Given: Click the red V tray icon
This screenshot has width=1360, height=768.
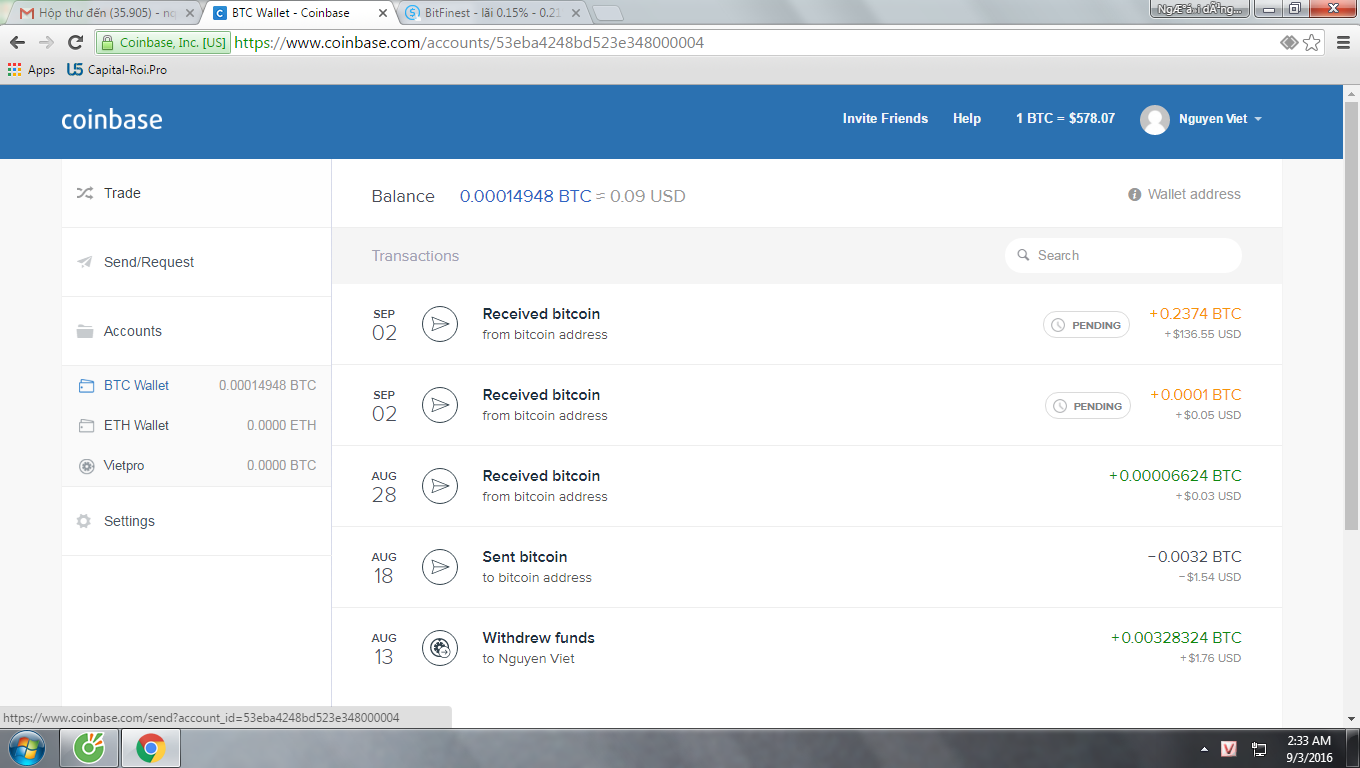Looking at the screenshot, I should point(1231,748).
